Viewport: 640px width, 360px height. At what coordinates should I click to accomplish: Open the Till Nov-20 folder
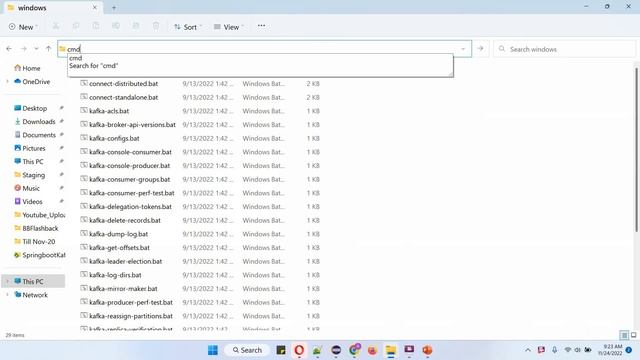(34, 242)
